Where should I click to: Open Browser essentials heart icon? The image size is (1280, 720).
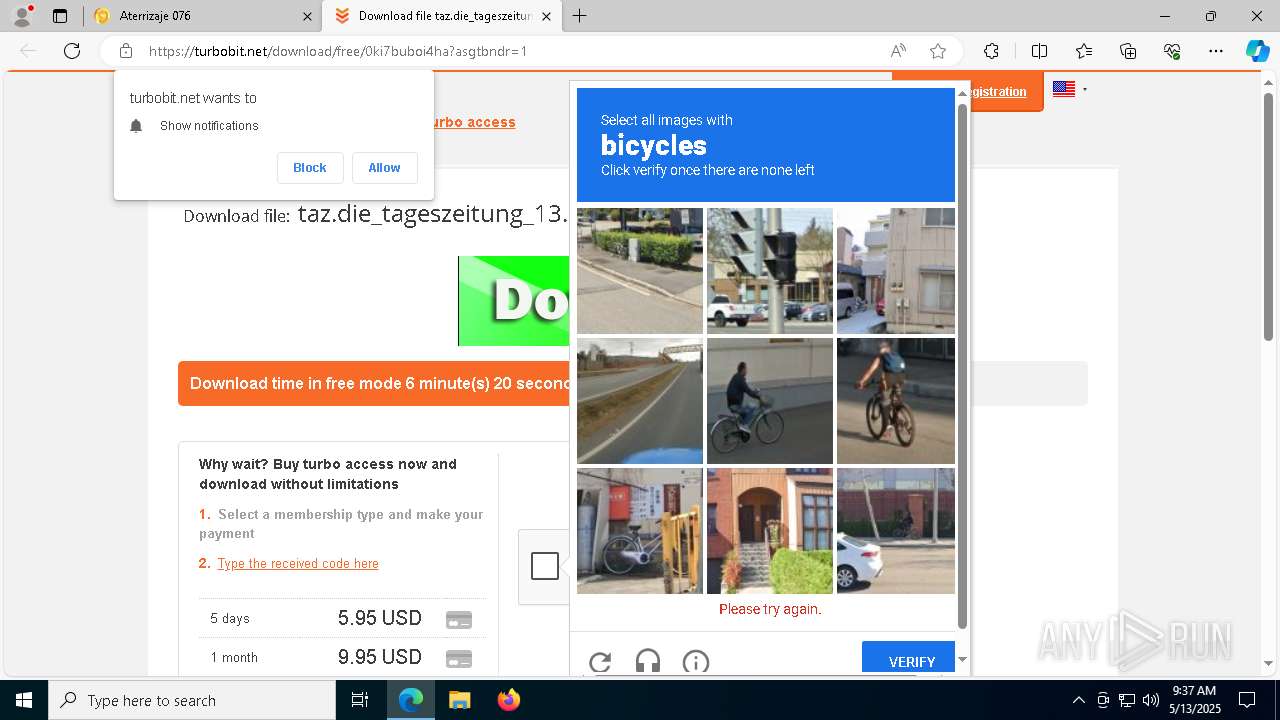pos(1172,51)
